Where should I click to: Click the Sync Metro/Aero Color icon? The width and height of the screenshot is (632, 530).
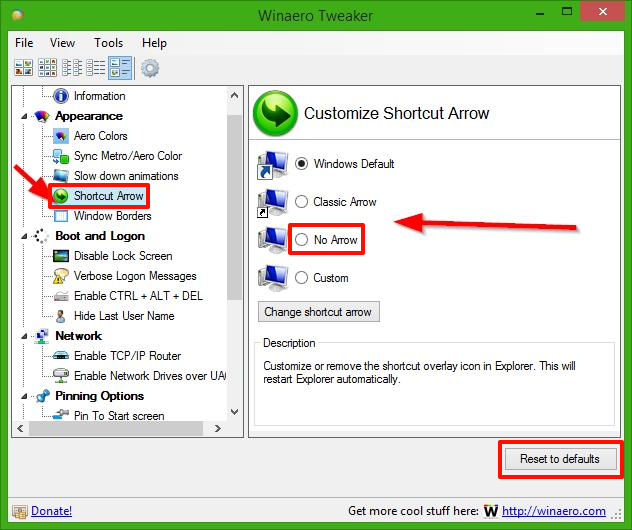[x=61, y=156]
